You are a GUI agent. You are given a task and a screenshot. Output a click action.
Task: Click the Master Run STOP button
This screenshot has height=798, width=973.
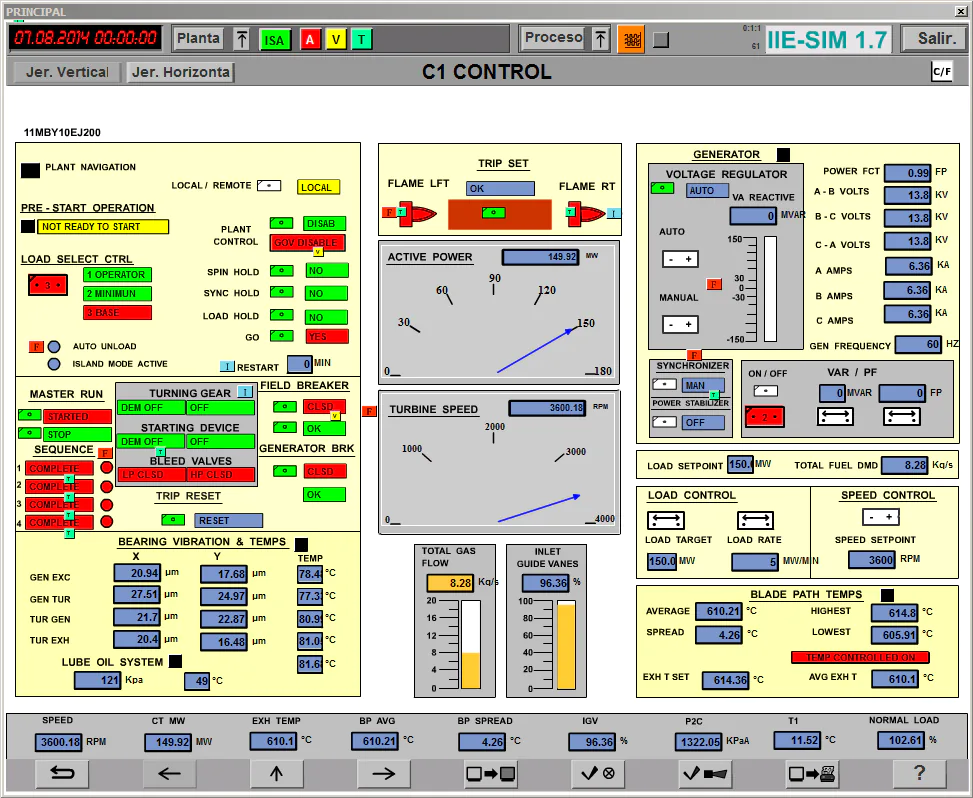pyautogui.click(x=78, y=434)
